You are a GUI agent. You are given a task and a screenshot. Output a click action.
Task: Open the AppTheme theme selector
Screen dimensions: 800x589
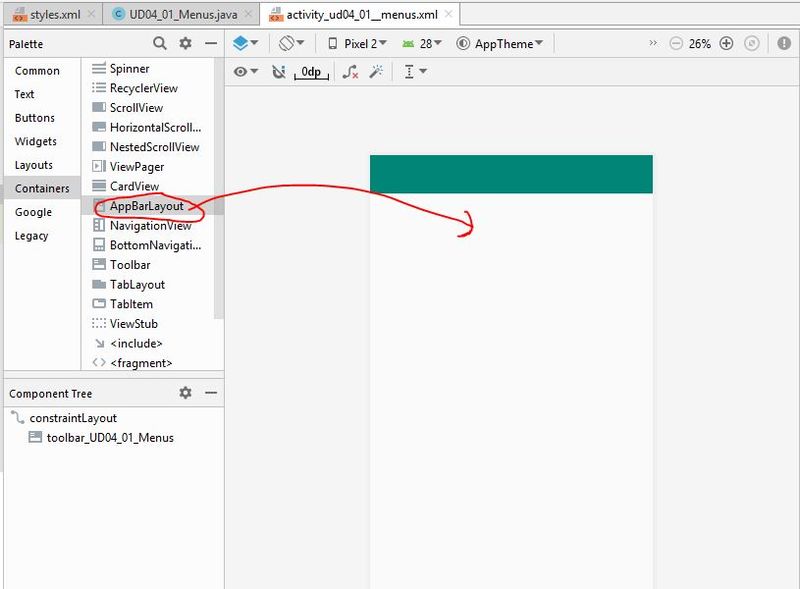[x=499, y=44]
